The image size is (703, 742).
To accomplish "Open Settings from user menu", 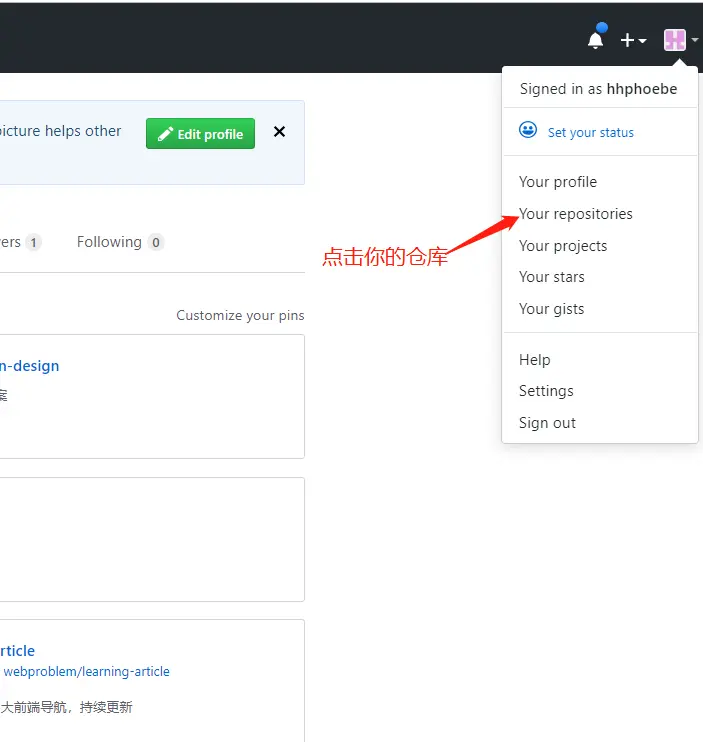I will (546, 391).
